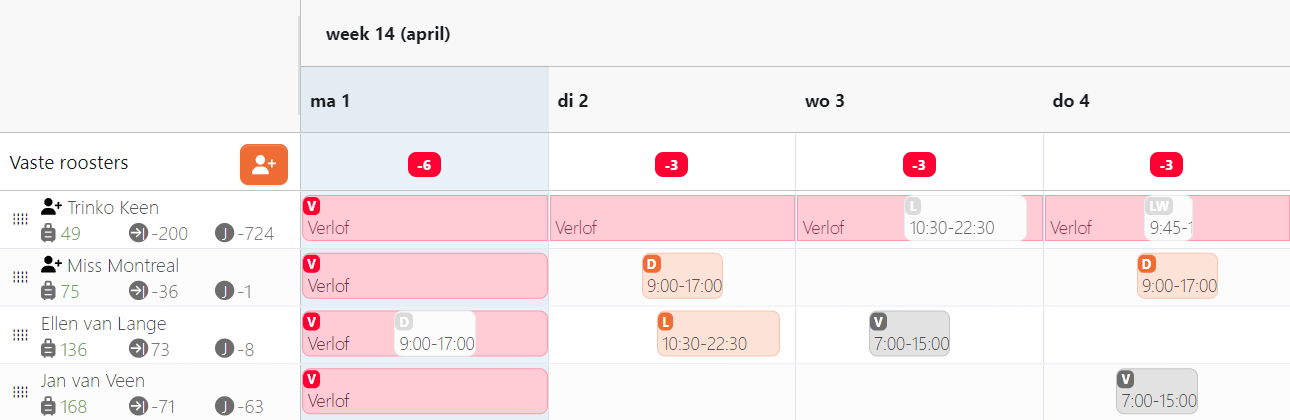Image resolution: width=1290 pixels, height=420 pixels.
Task: Click the week 14 (april) header
Action: click(x=388, y=34)
